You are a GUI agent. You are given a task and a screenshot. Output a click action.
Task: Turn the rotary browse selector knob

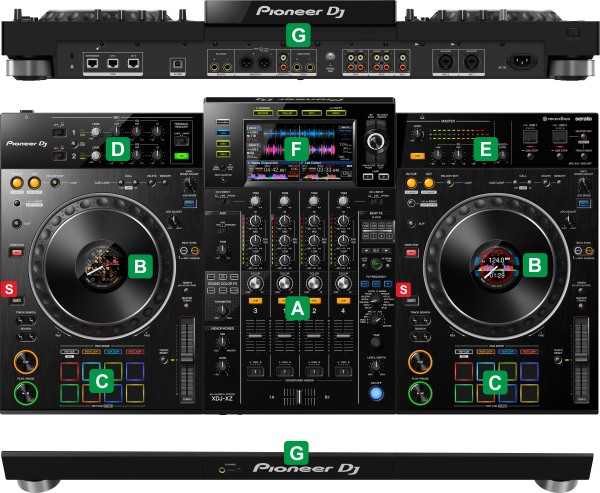tap(375, 141)
